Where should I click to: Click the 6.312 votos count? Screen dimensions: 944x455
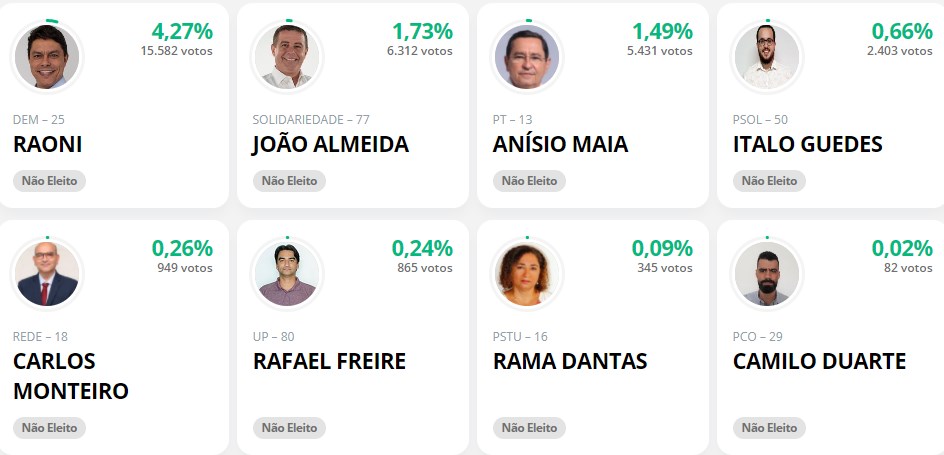(419, 51)
